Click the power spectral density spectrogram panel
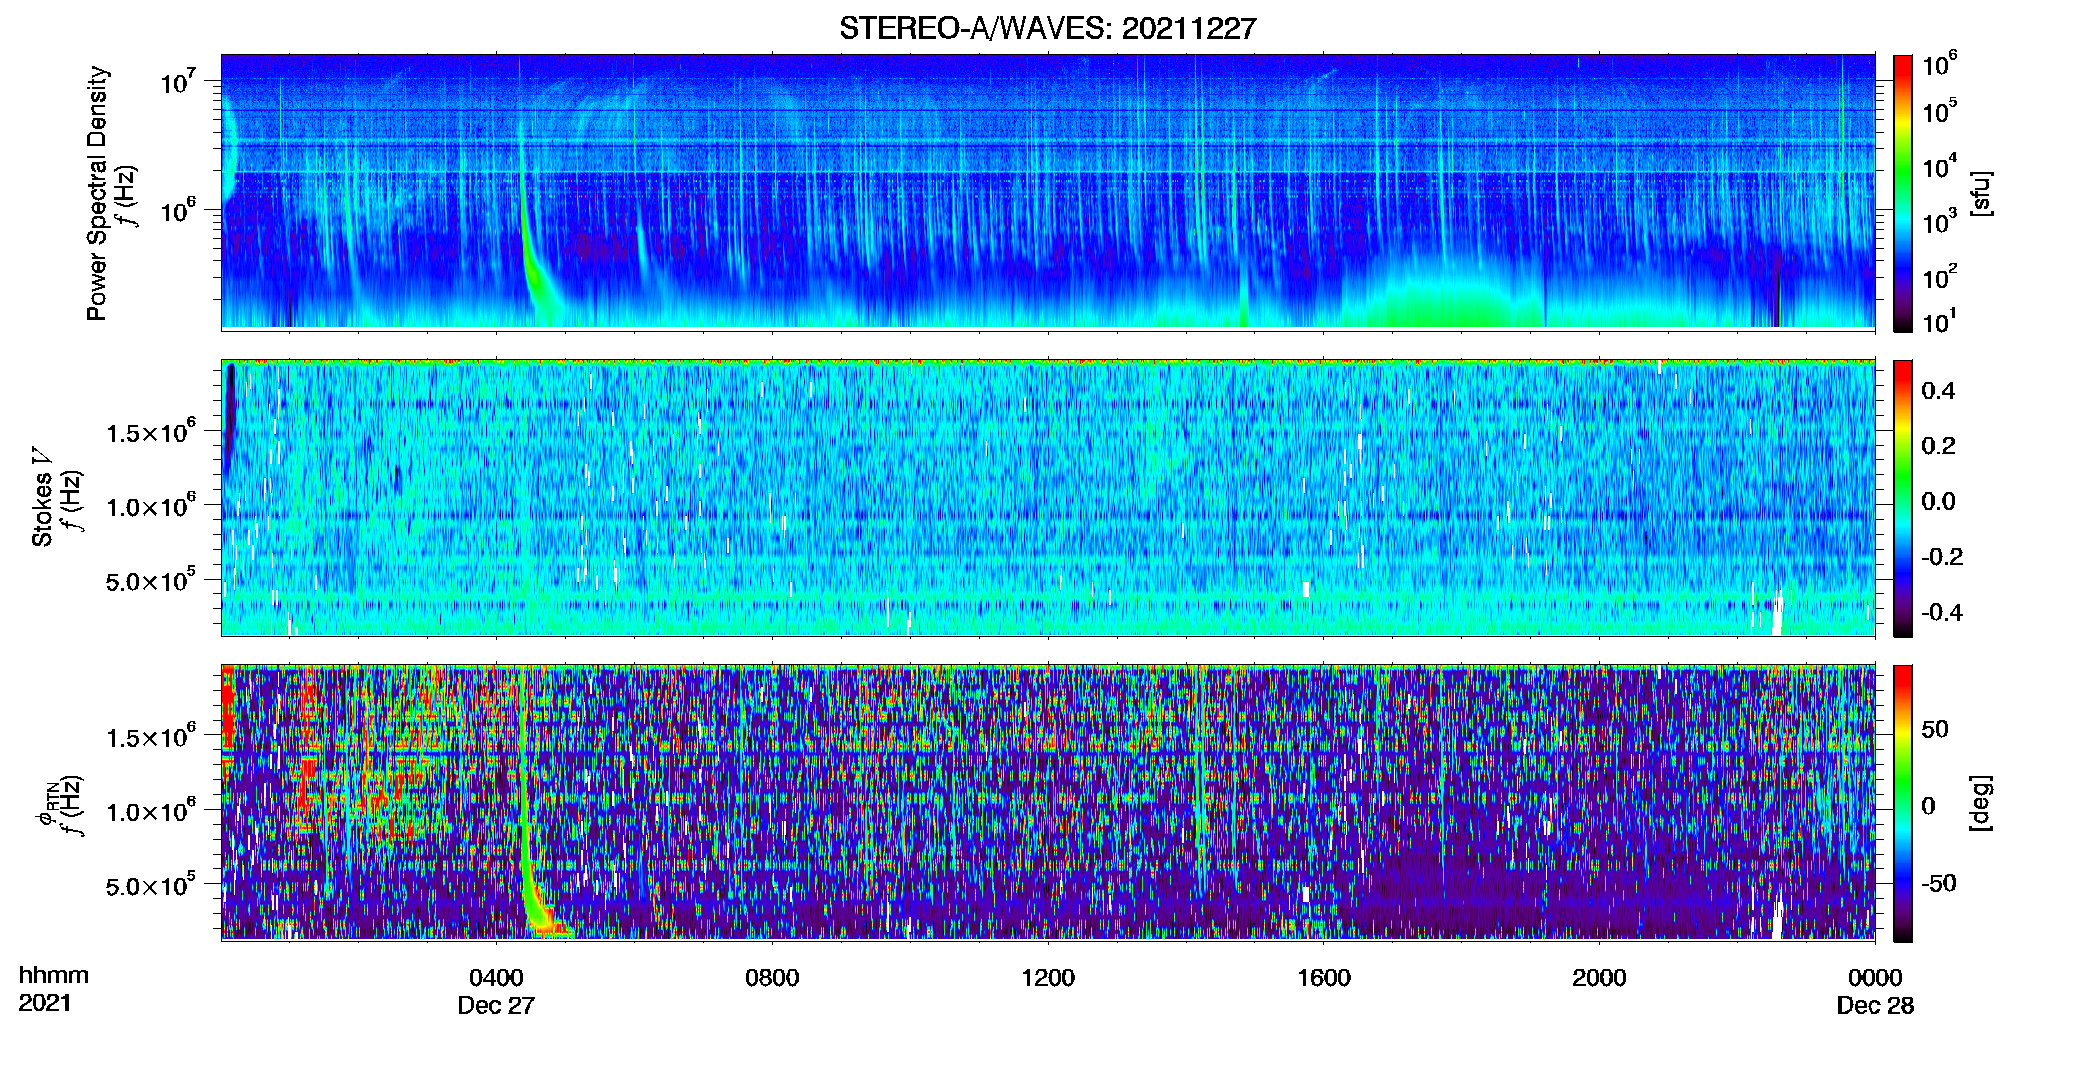2096x1080 pixels. click(1048, 191)
